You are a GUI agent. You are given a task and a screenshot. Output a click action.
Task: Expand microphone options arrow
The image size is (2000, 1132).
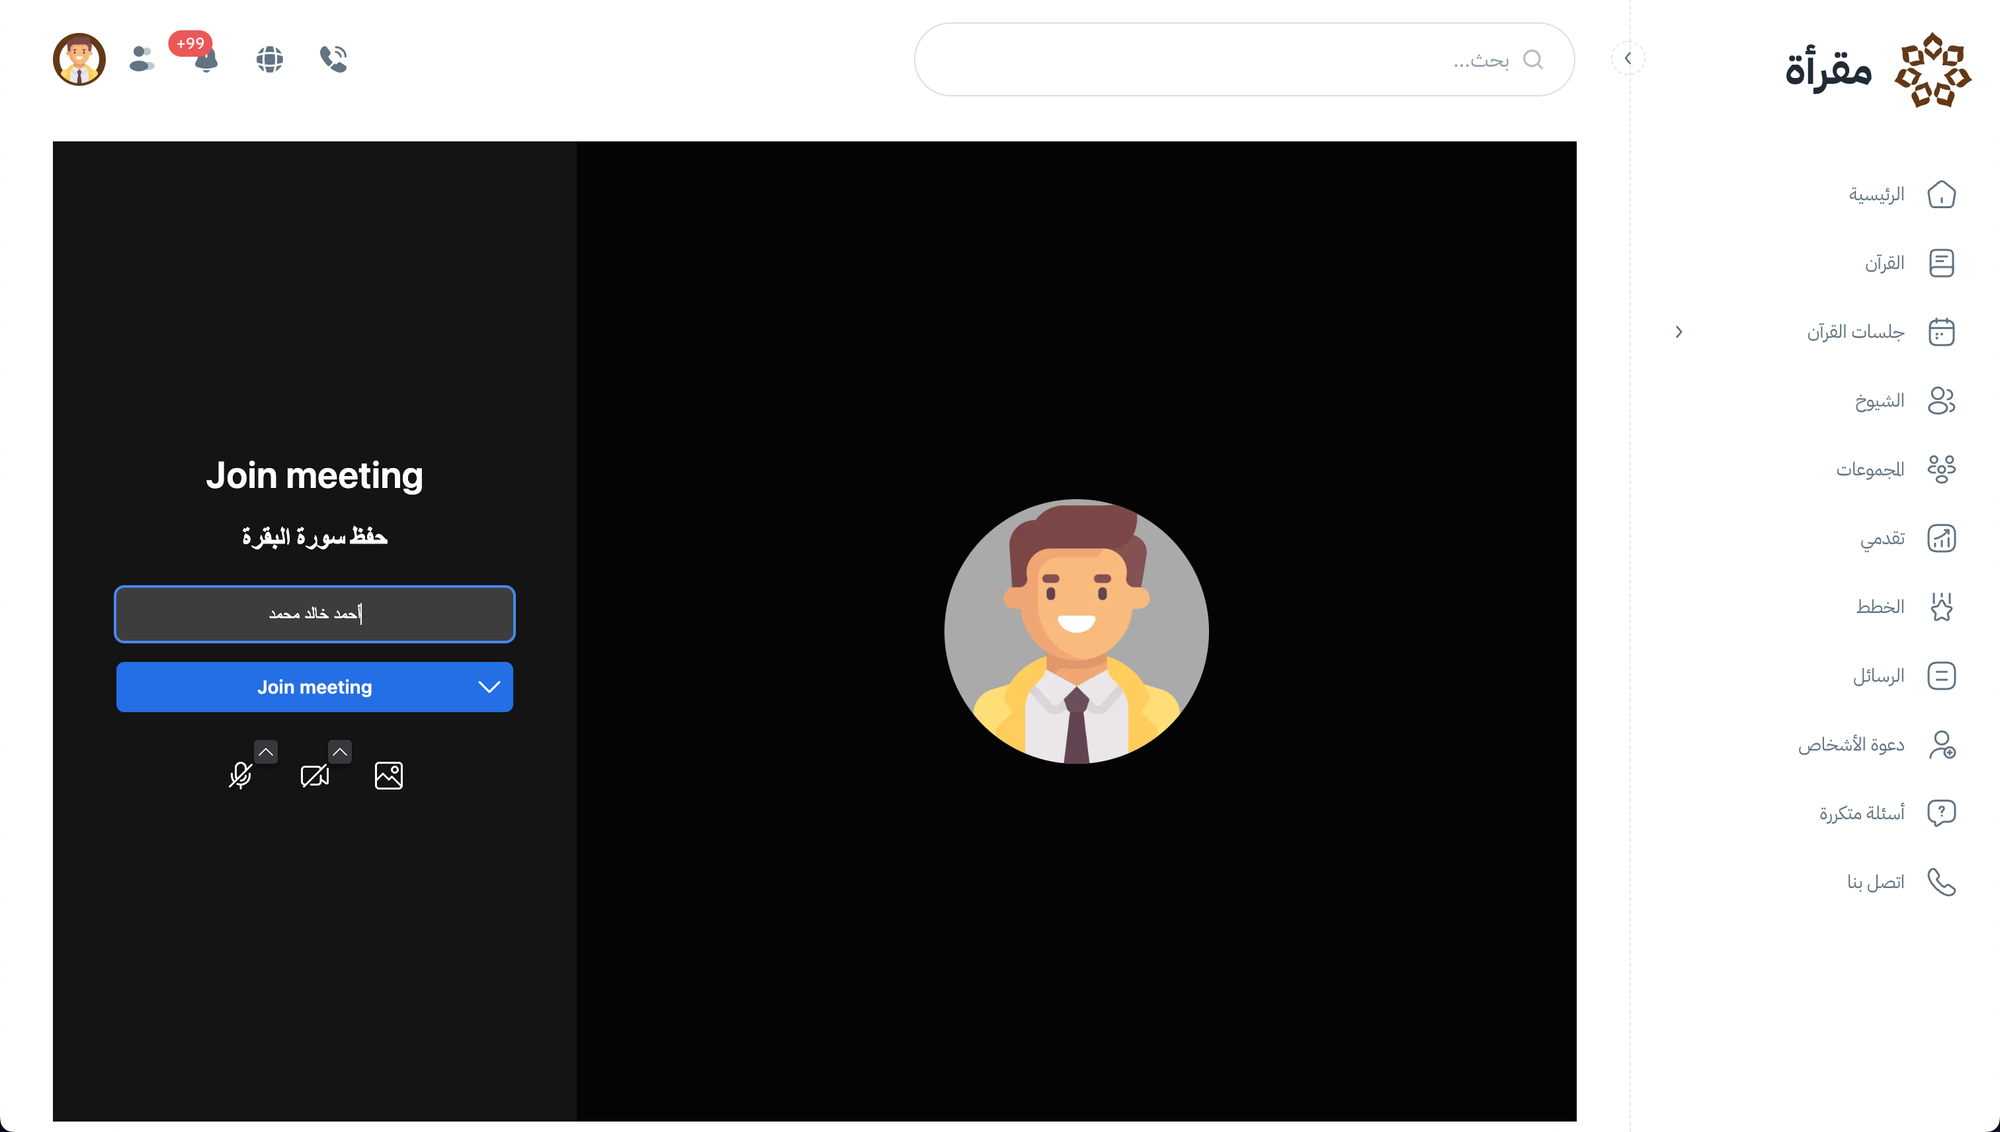click(x=265, y=751)
